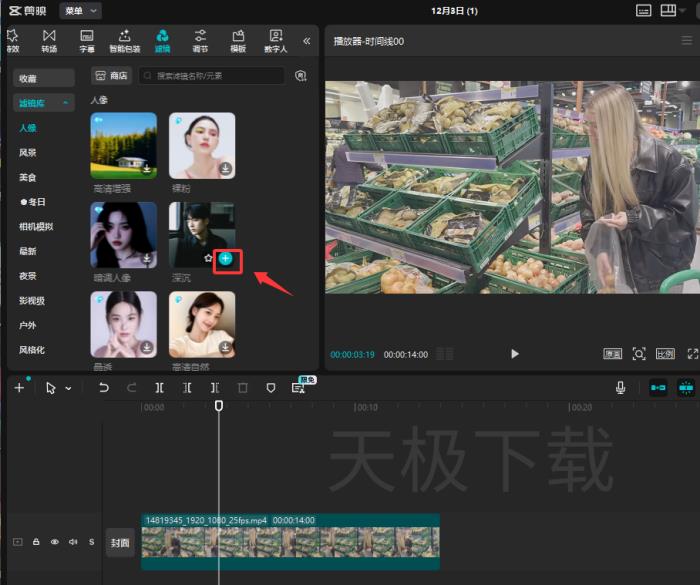The image size is (700, 585).
Task: Open the 菜单 dropdown menu
Action: (x=80, y=11)
